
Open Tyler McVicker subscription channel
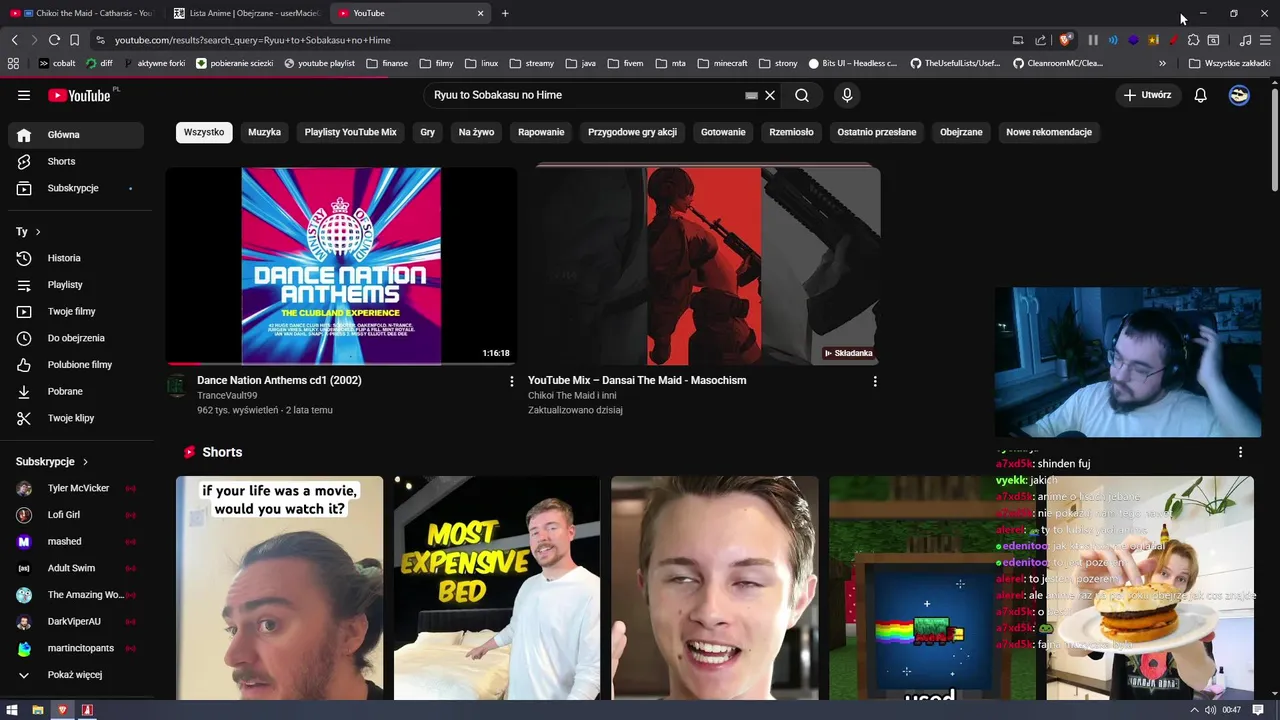(76, 488)
